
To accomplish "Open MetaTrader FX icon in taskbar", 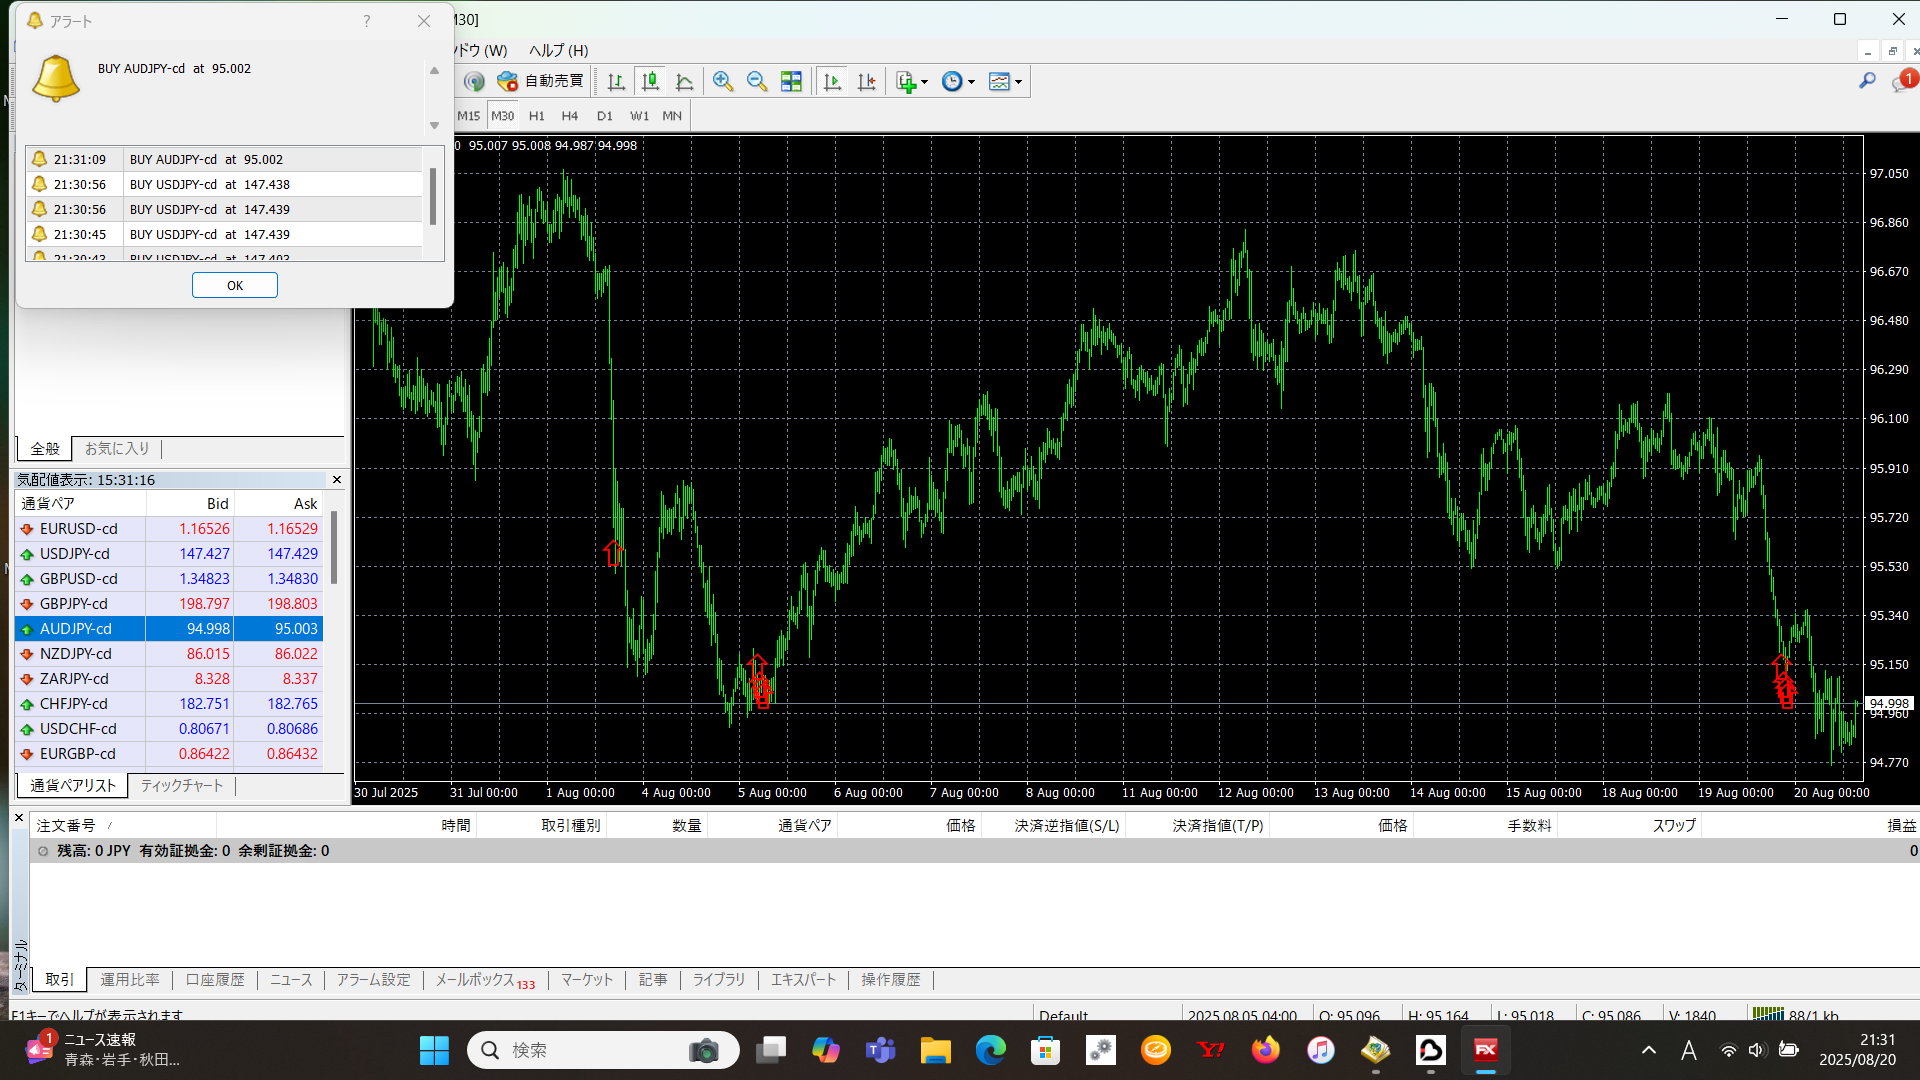I will point(1485,1050).
